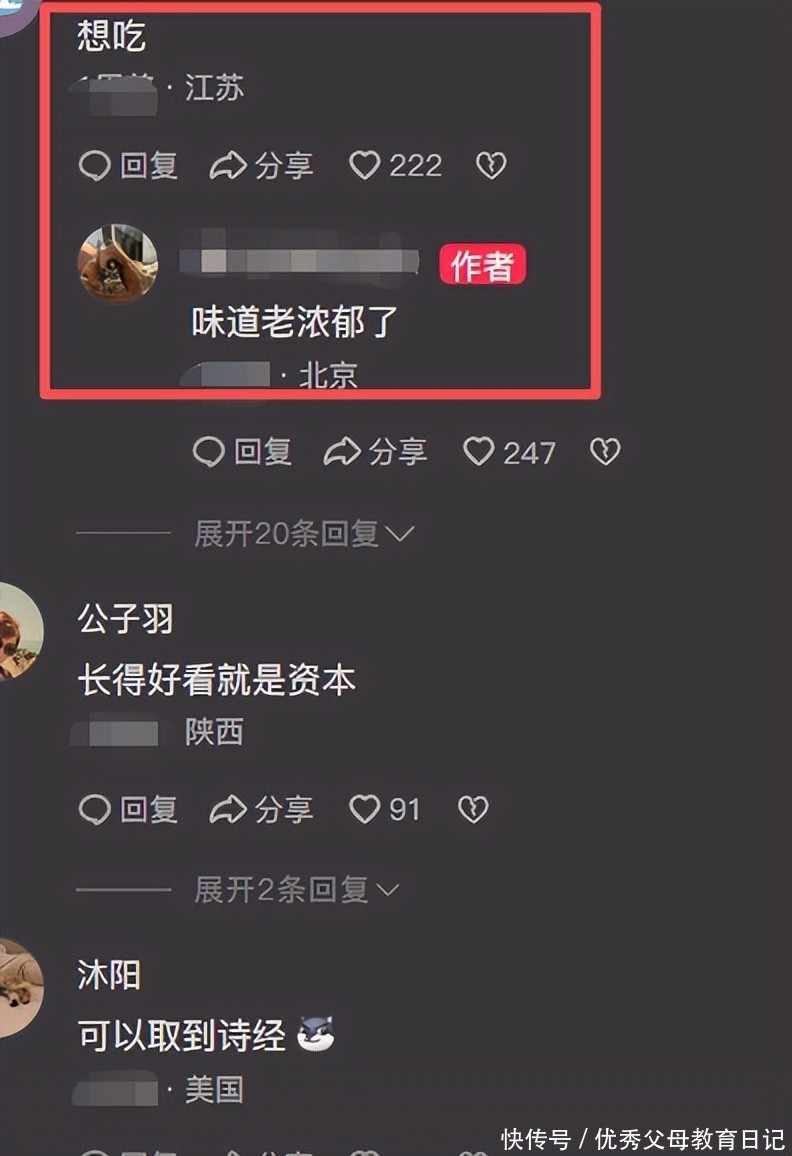Screen dimensions: 792x1156
Task: Reply to the author's 味道老浓郁了 comment
Action: 243,452
